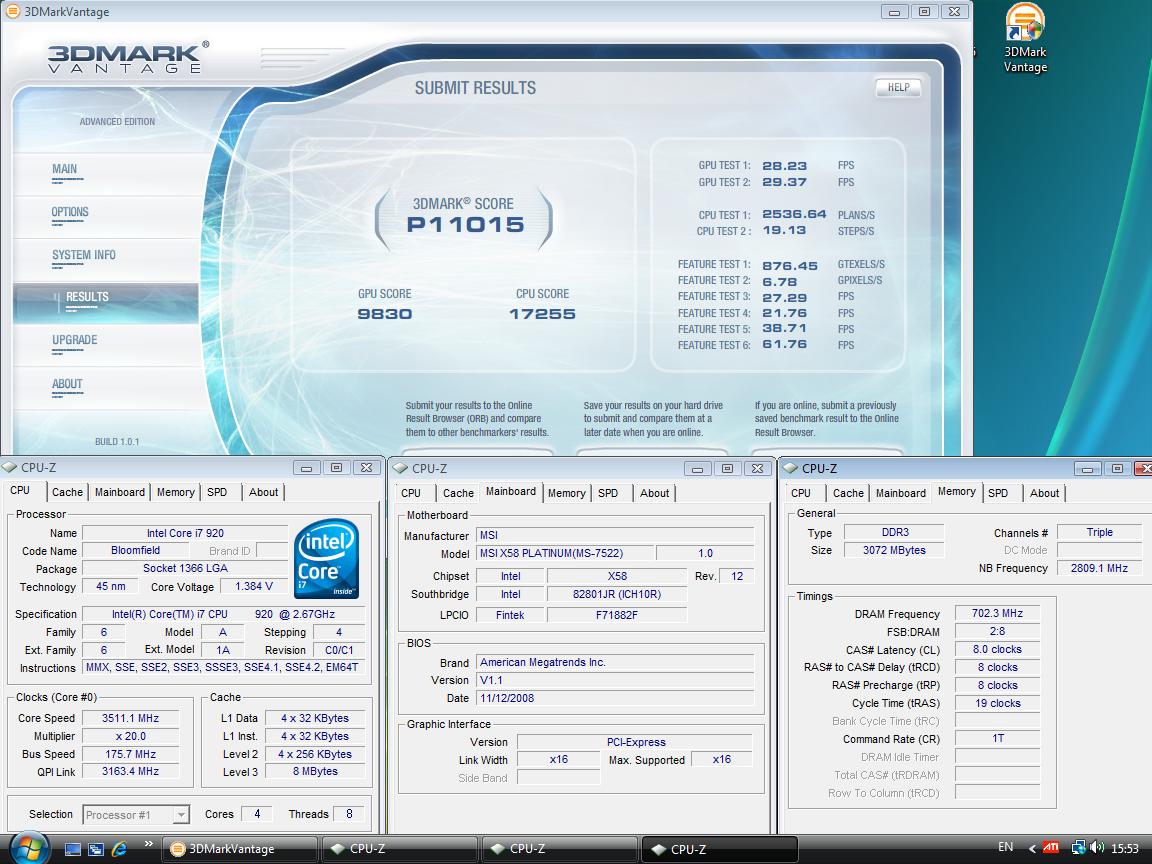Click the first CPU-Z window title icon
1152x864 pixels.
(10, 467)
